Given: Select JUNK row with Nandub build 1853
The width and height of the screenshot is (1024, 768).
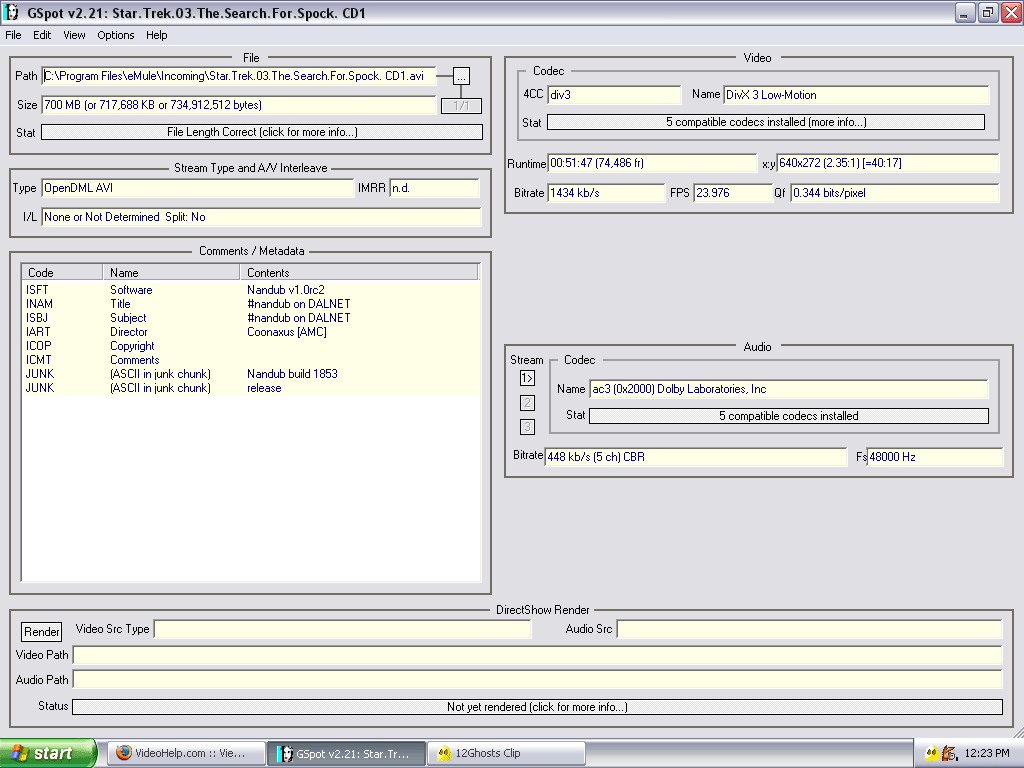Looking at the screenshot, I should tap(251, 374).
